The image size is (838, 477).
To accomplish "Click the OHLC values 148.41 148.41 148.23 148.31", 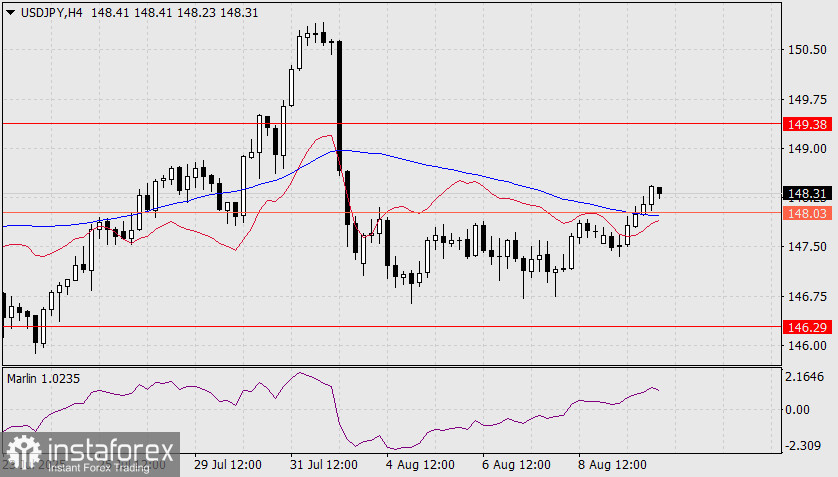I will click(x=175, y=12).
